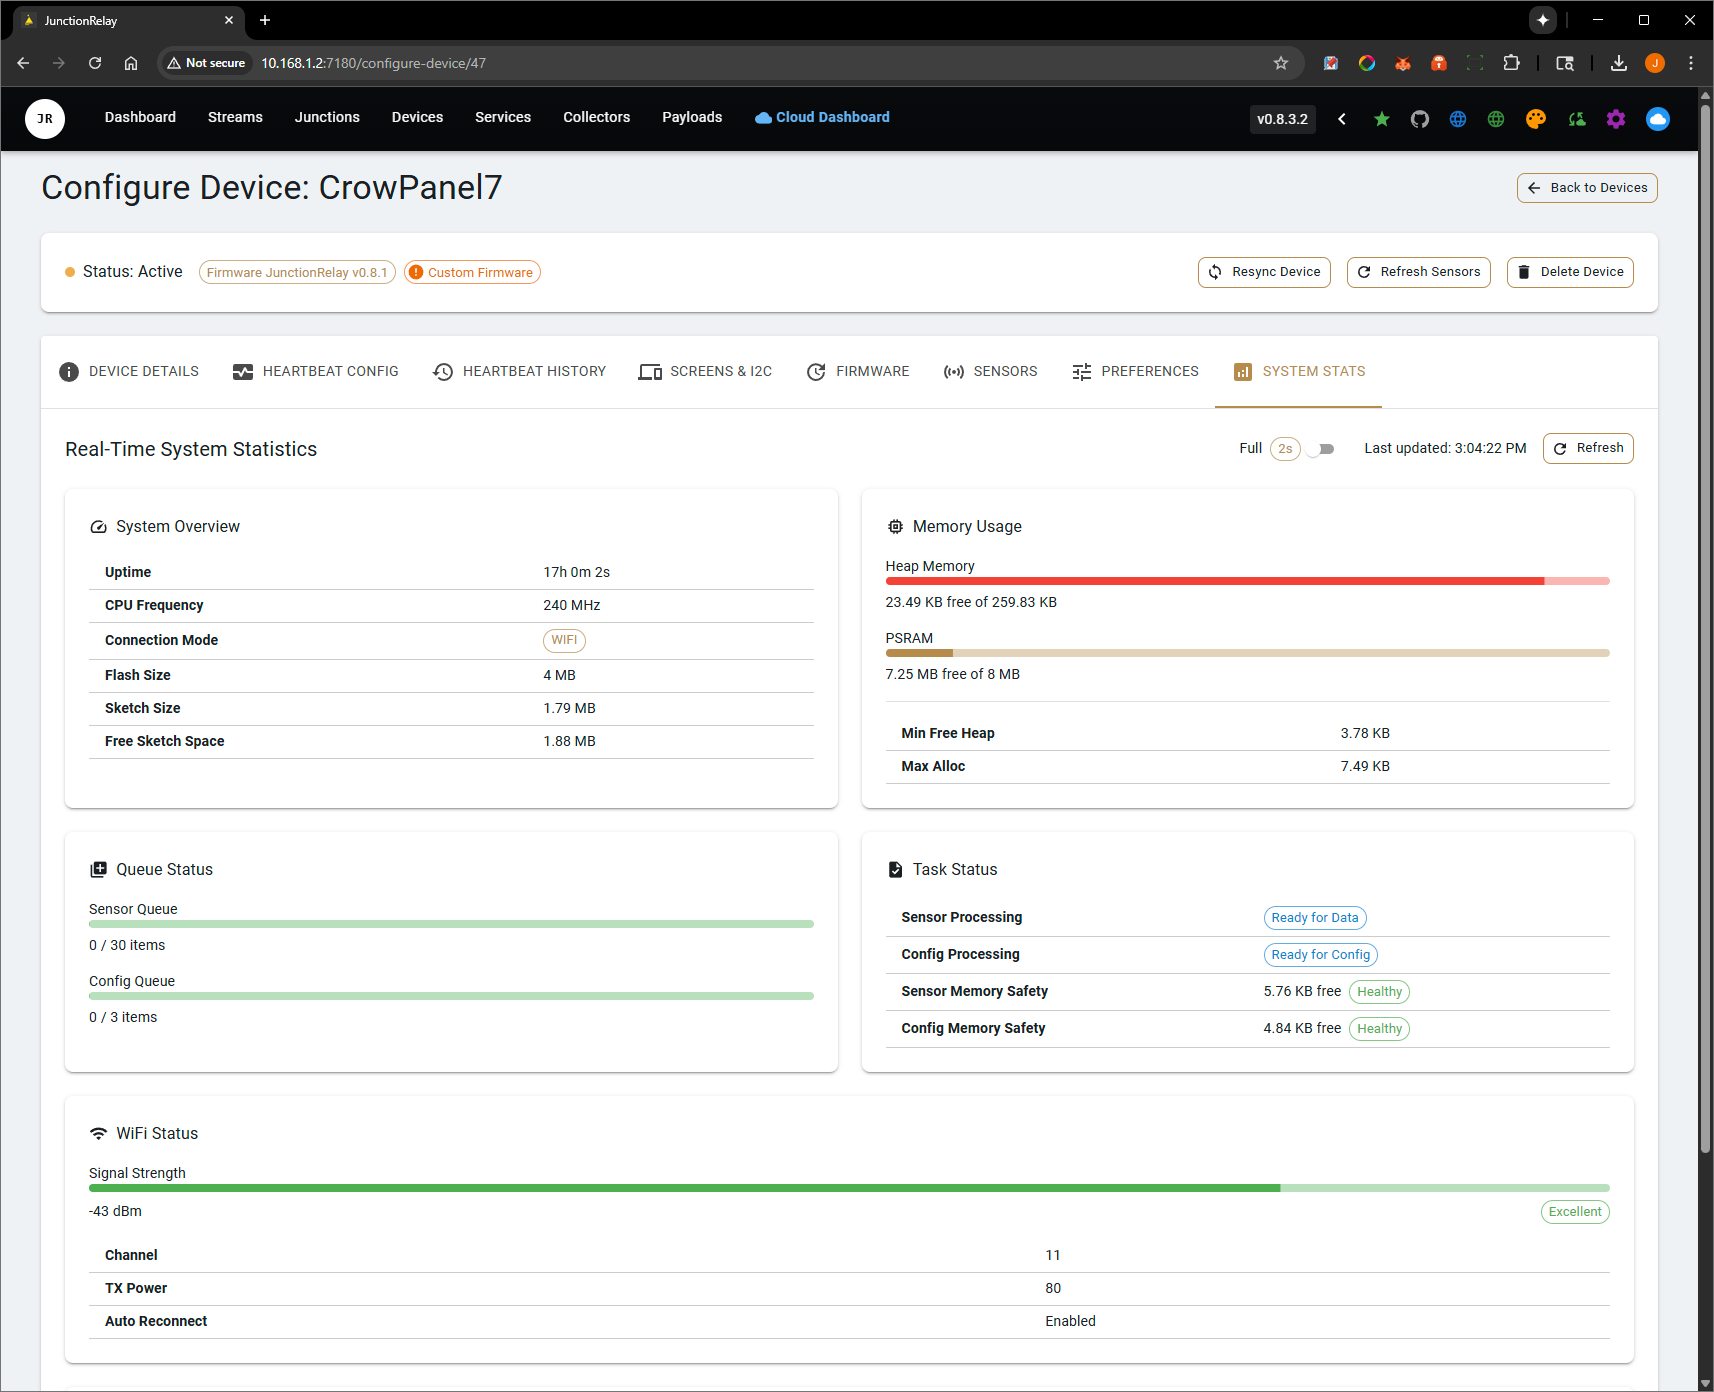Click Delete Device button
1714x1392 pixels.
coord(1570,272)
